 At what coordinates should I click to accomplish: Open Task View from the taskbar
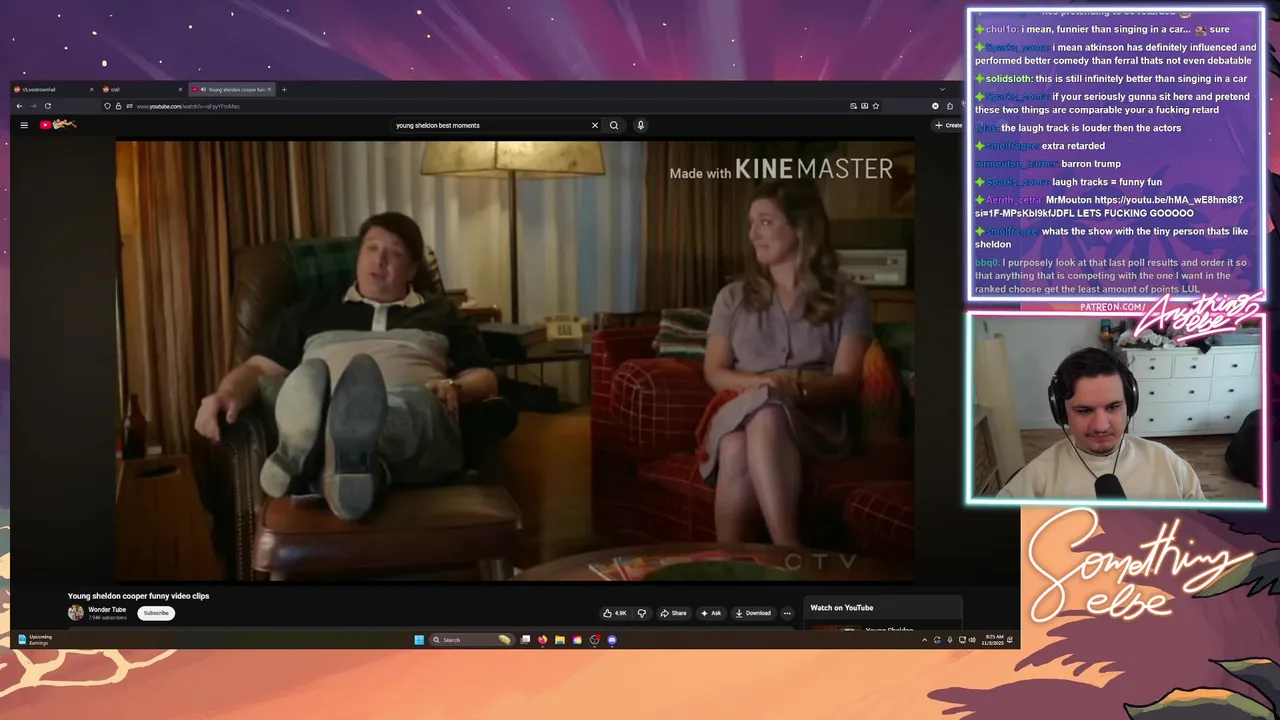[x=525, y=640]
